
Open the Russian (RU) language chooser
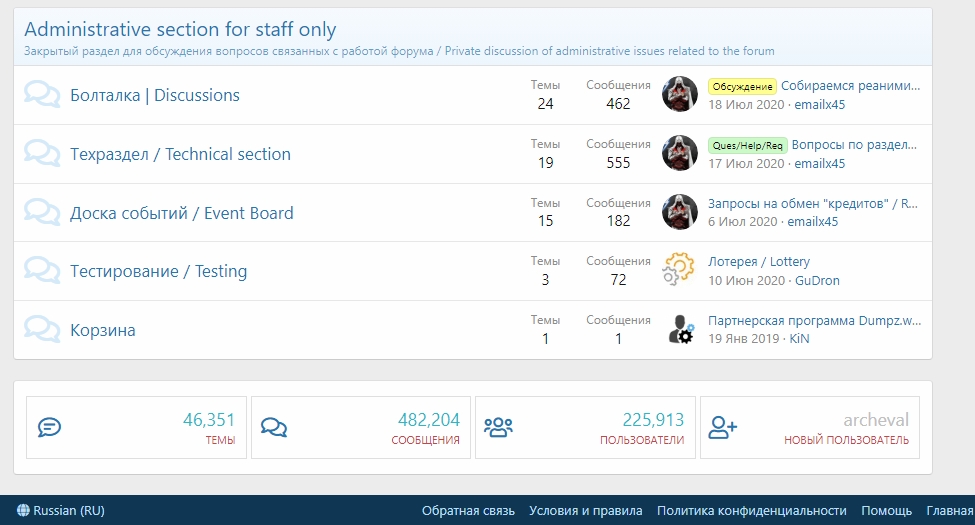click(x=61, y=510)
